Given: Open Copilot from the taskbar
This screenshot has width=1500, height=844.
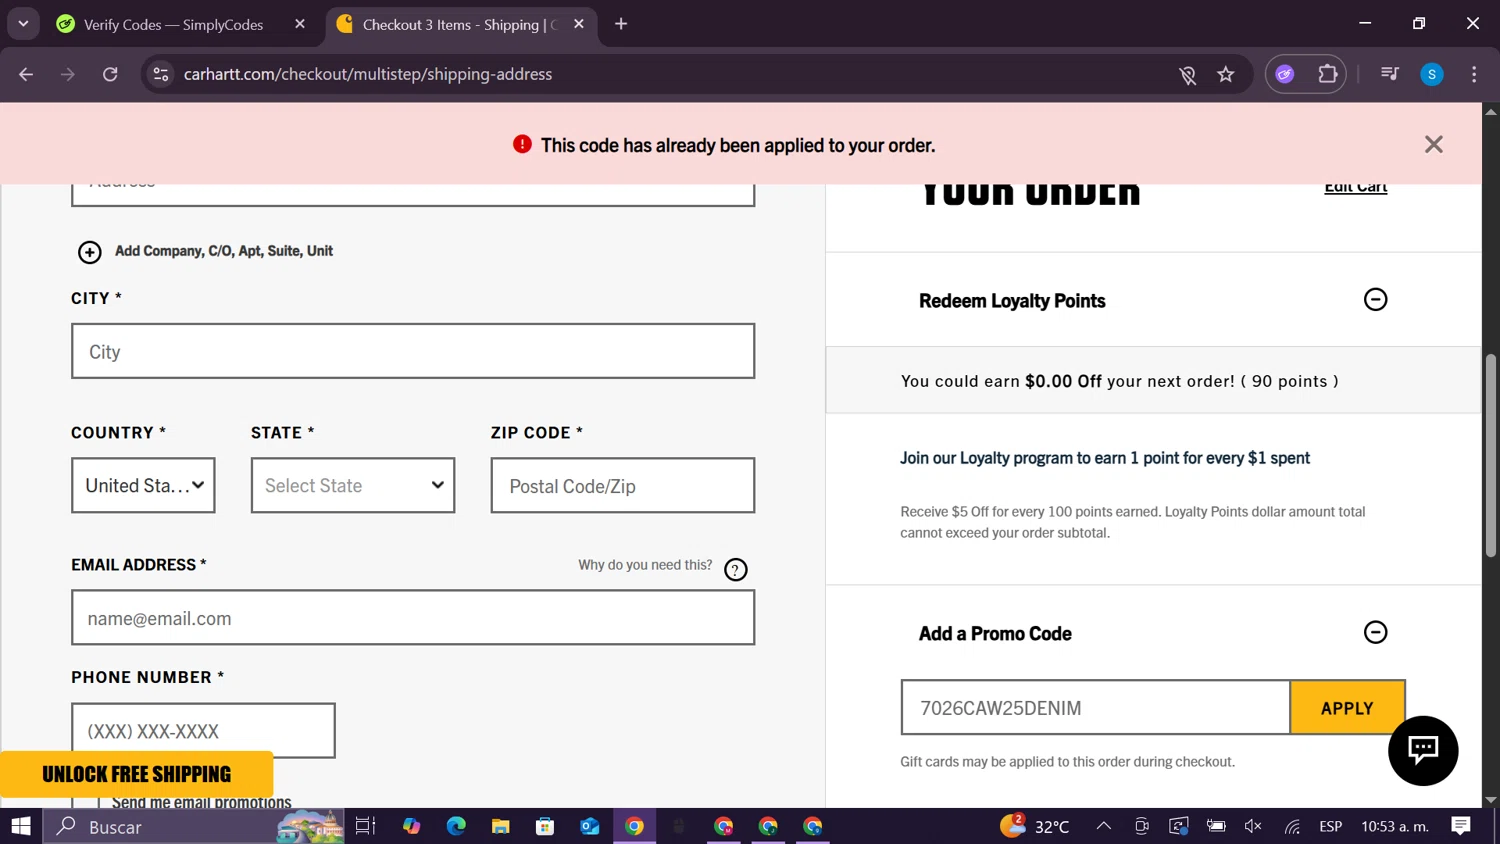Looking at the screenshot, I should click(x=412, y=826).
